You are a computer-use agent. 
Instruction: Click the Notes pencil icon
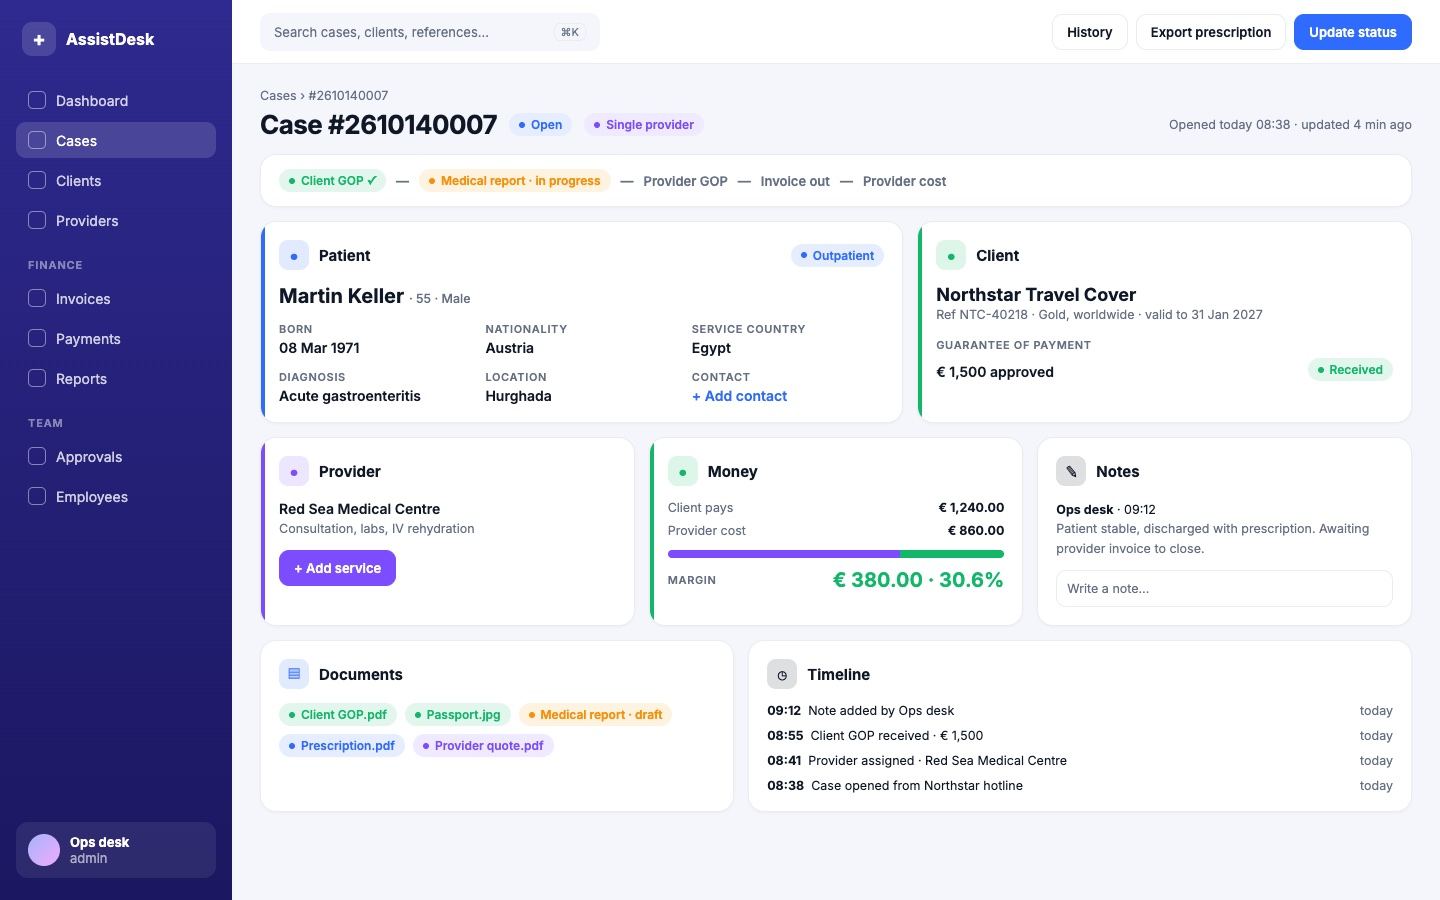click(x=1071, y=472)
